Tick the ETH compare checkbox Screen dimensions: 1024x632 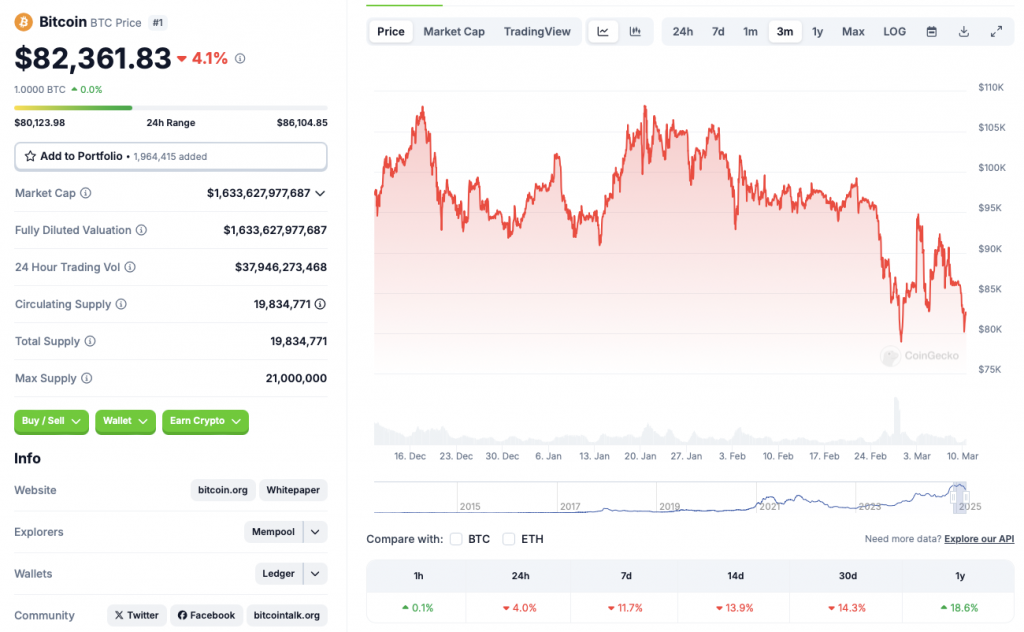click(509, 539)
